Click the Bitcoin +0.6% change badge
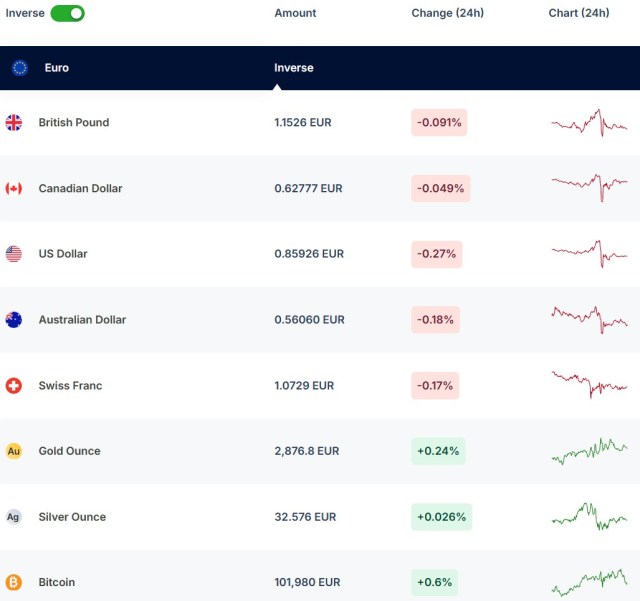640x601 pixels. coord(435,582)
